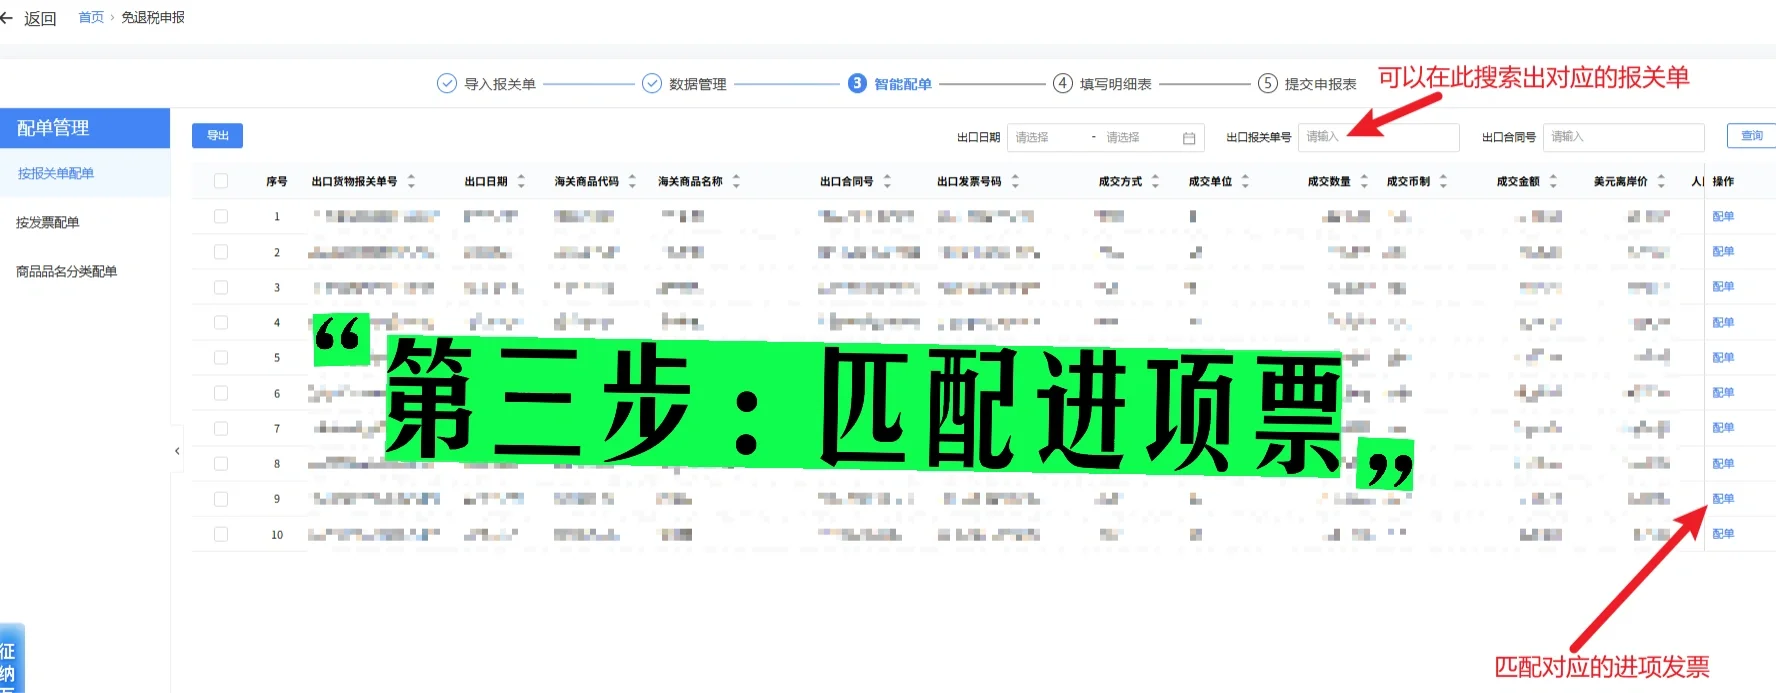Check the checkbox for row 2

(x=221, y=252)
